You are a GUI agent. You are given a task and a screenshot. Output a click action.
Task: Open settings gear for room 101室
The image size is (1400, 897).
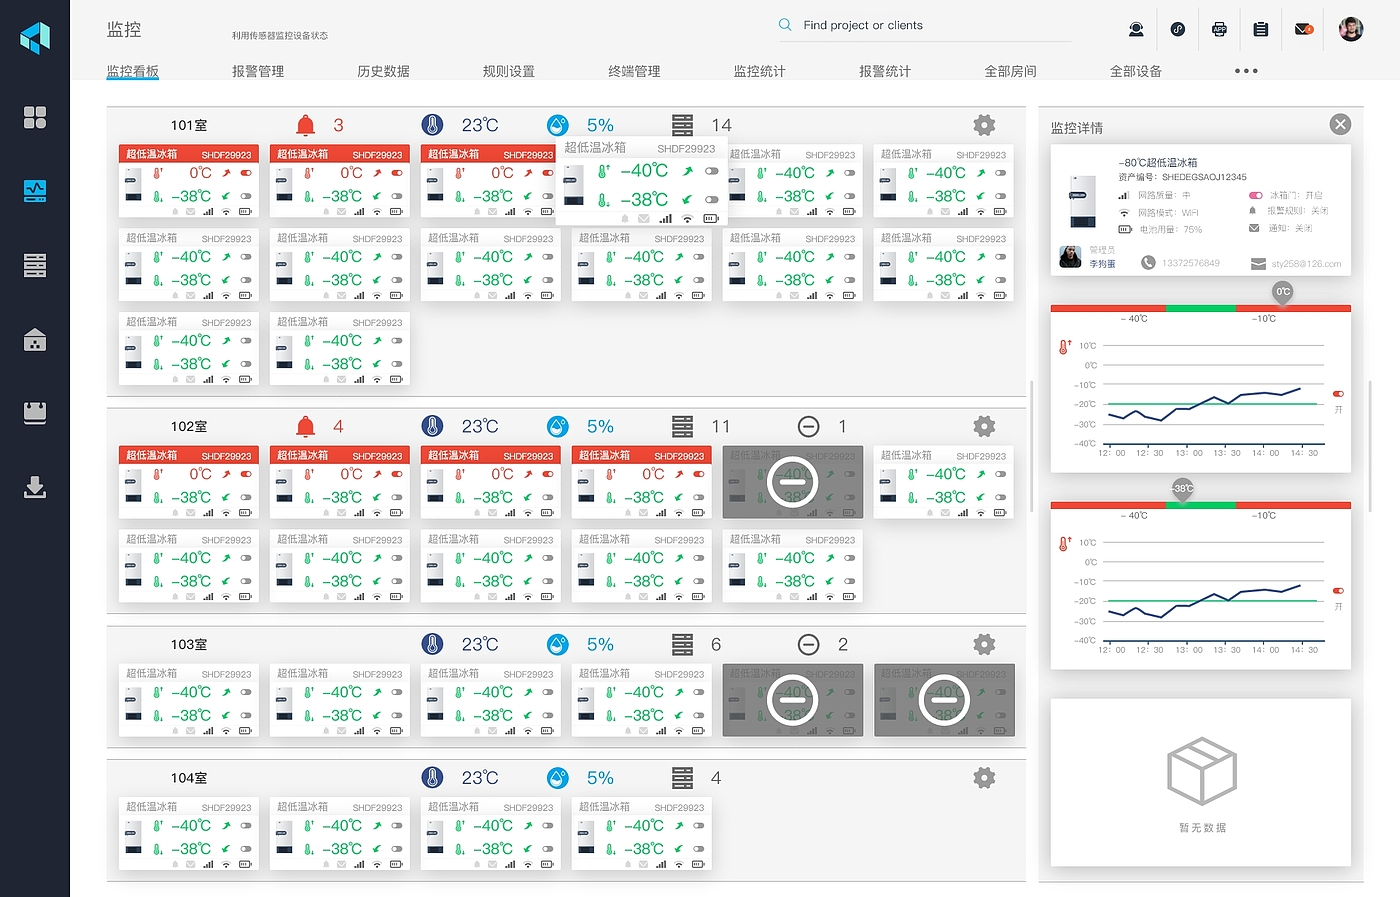point(984,125)
